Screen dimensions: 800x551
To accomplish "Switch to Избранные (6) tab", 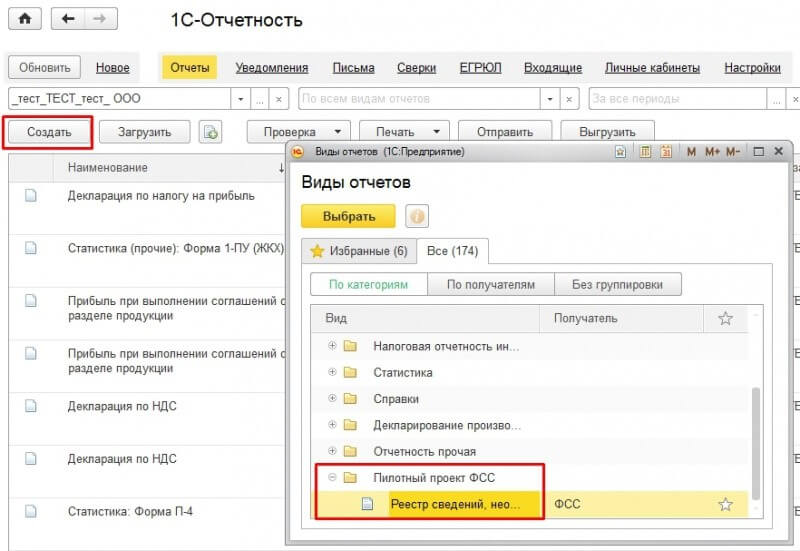I will [359, 251].
